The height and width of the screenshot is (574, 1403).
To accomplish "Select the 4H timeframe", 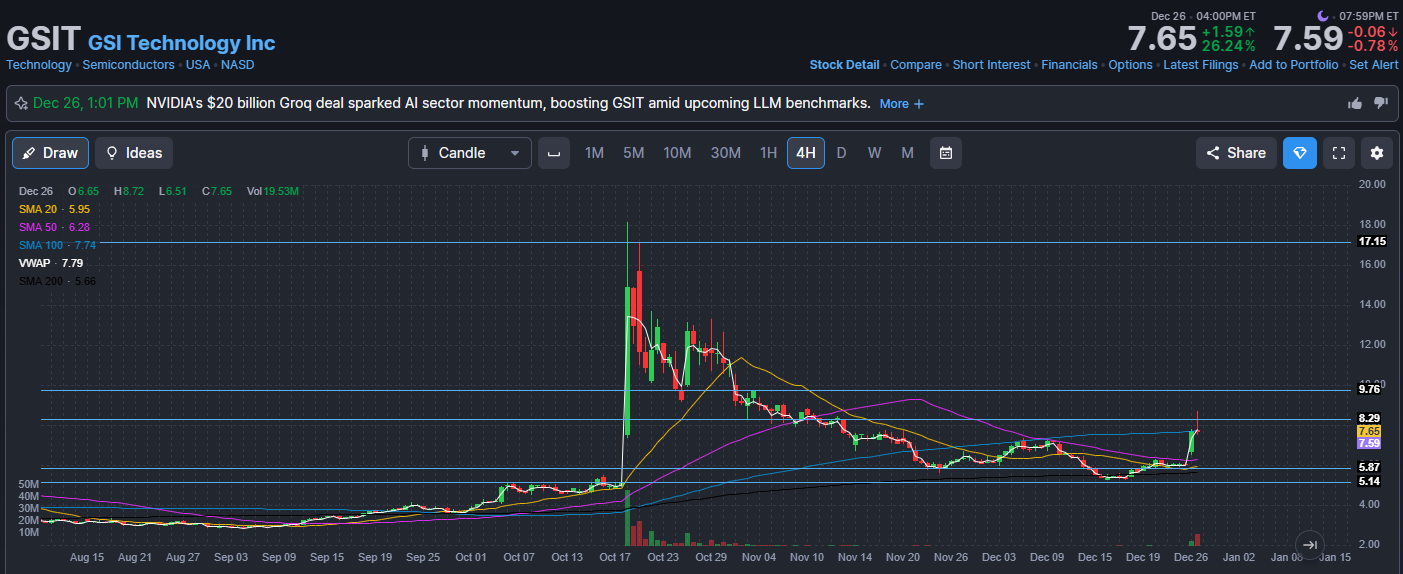I will [806, 153].
